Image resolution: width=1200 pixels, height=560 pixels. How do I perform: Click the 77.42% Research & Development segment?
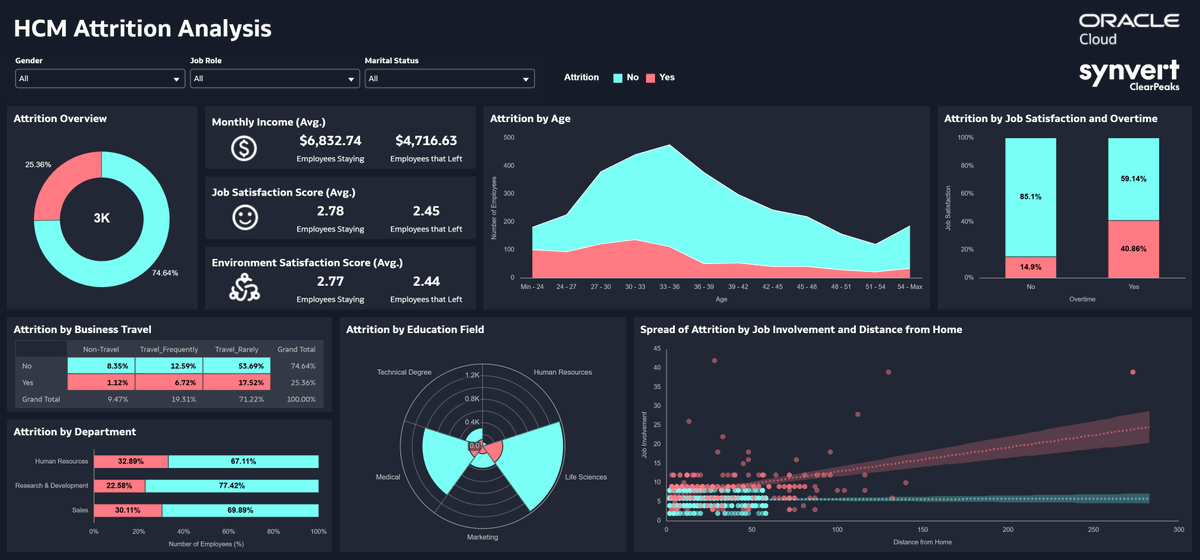pyautogui.click(x=232, y=486)
